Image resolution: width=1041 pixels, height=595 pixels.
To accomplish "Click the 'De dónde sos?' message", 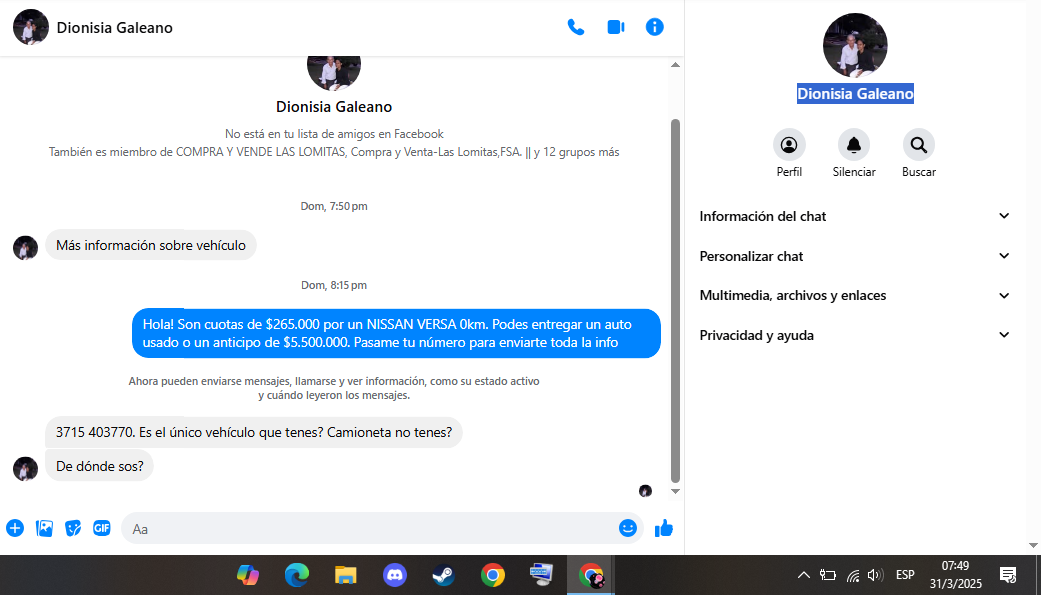I will [100, 466].
